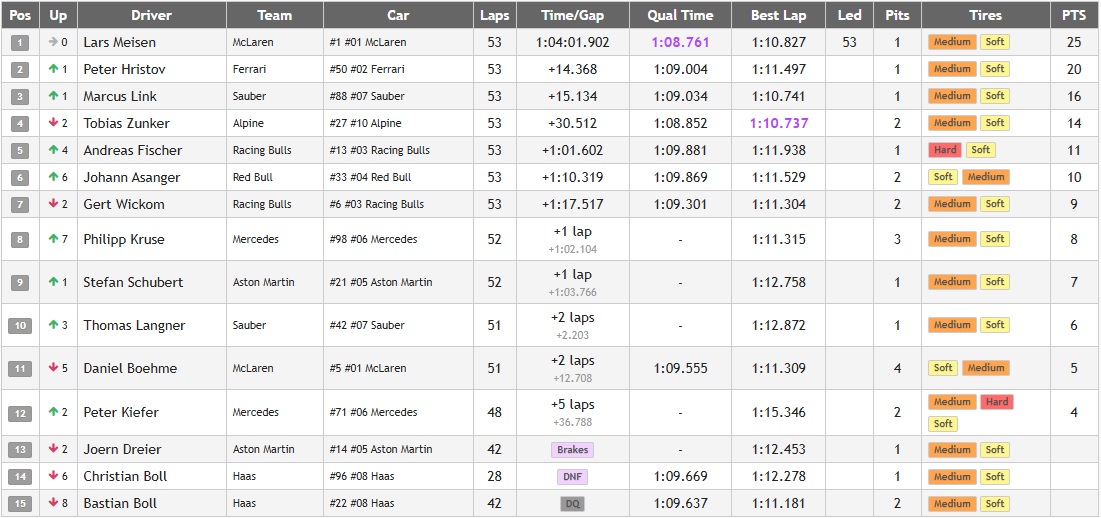Click the Medium tire tag in Johann Asanger's row
The image size is (1101, 518).
point(986,177)
